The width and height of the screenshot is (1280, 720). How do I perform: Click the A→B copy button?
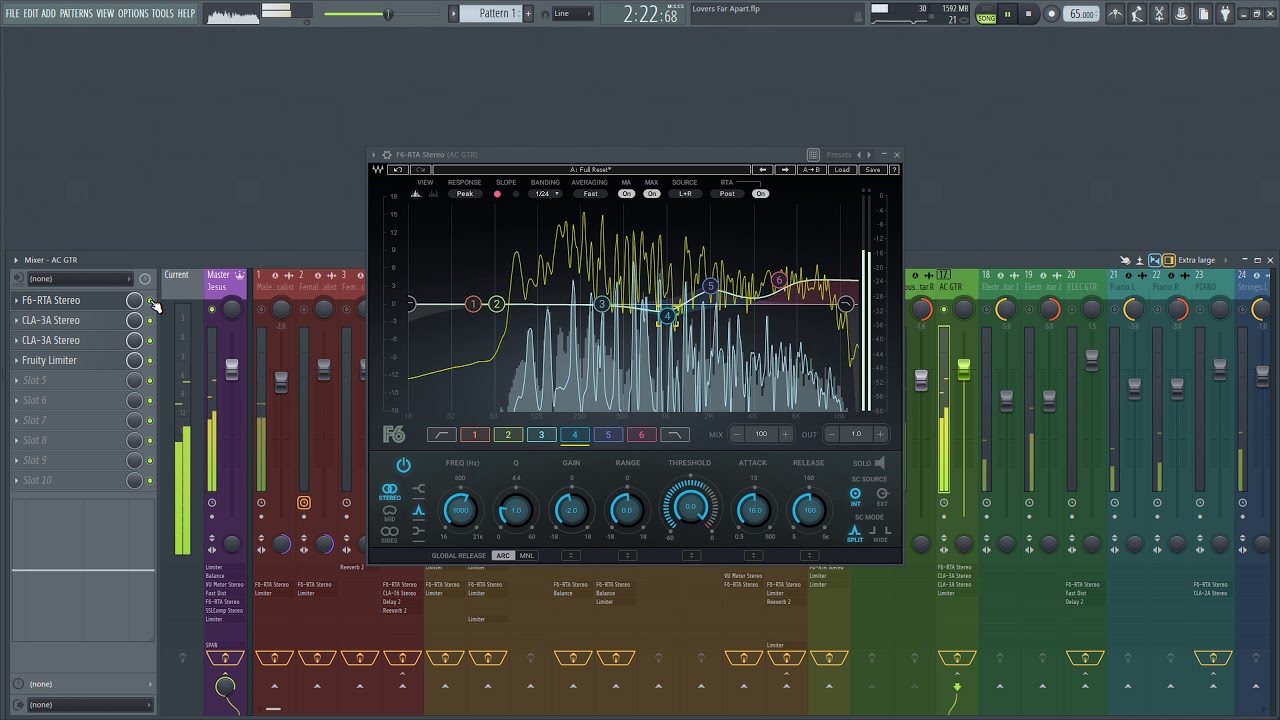[811, 170]
